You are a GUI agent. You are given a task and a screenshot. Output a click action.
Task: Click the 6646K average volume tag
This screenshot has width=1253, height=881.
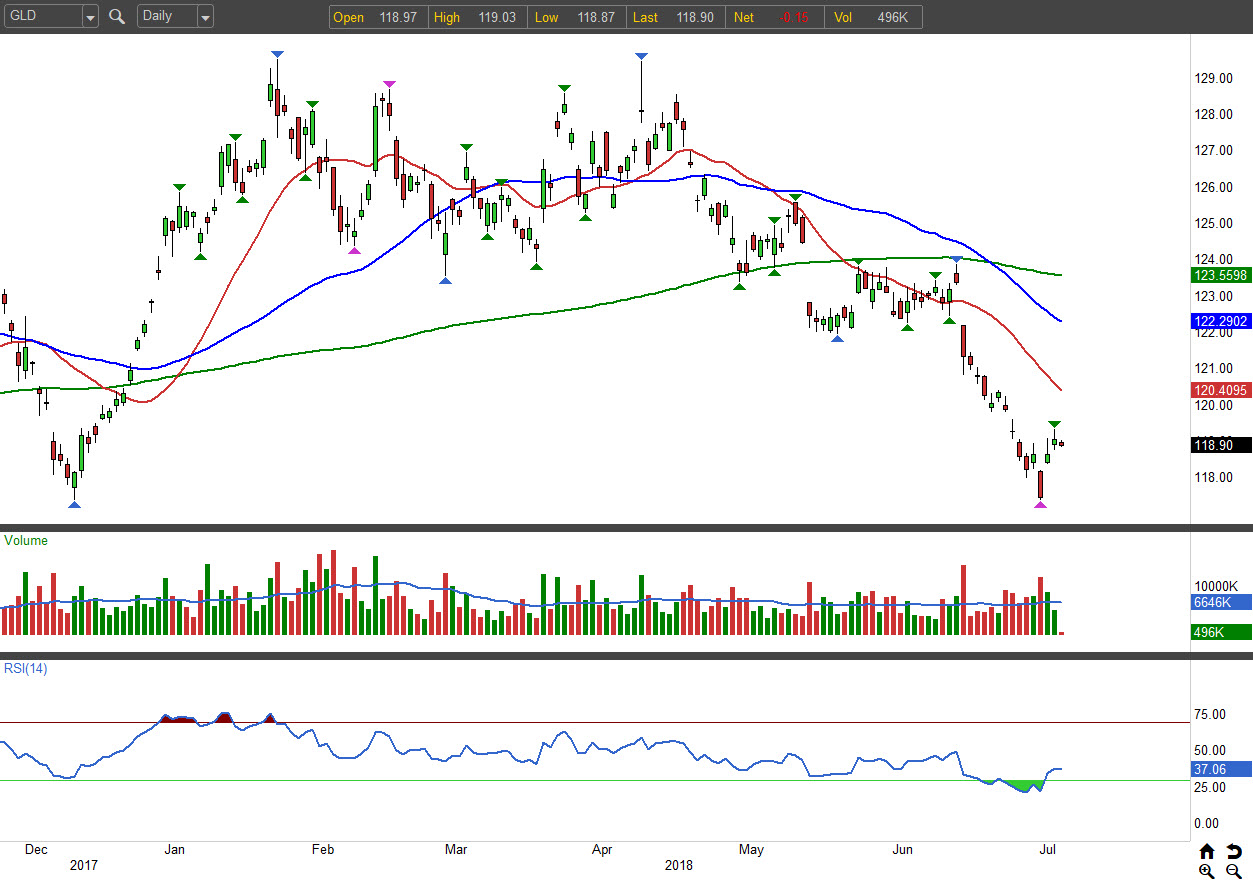(1220, 602)
